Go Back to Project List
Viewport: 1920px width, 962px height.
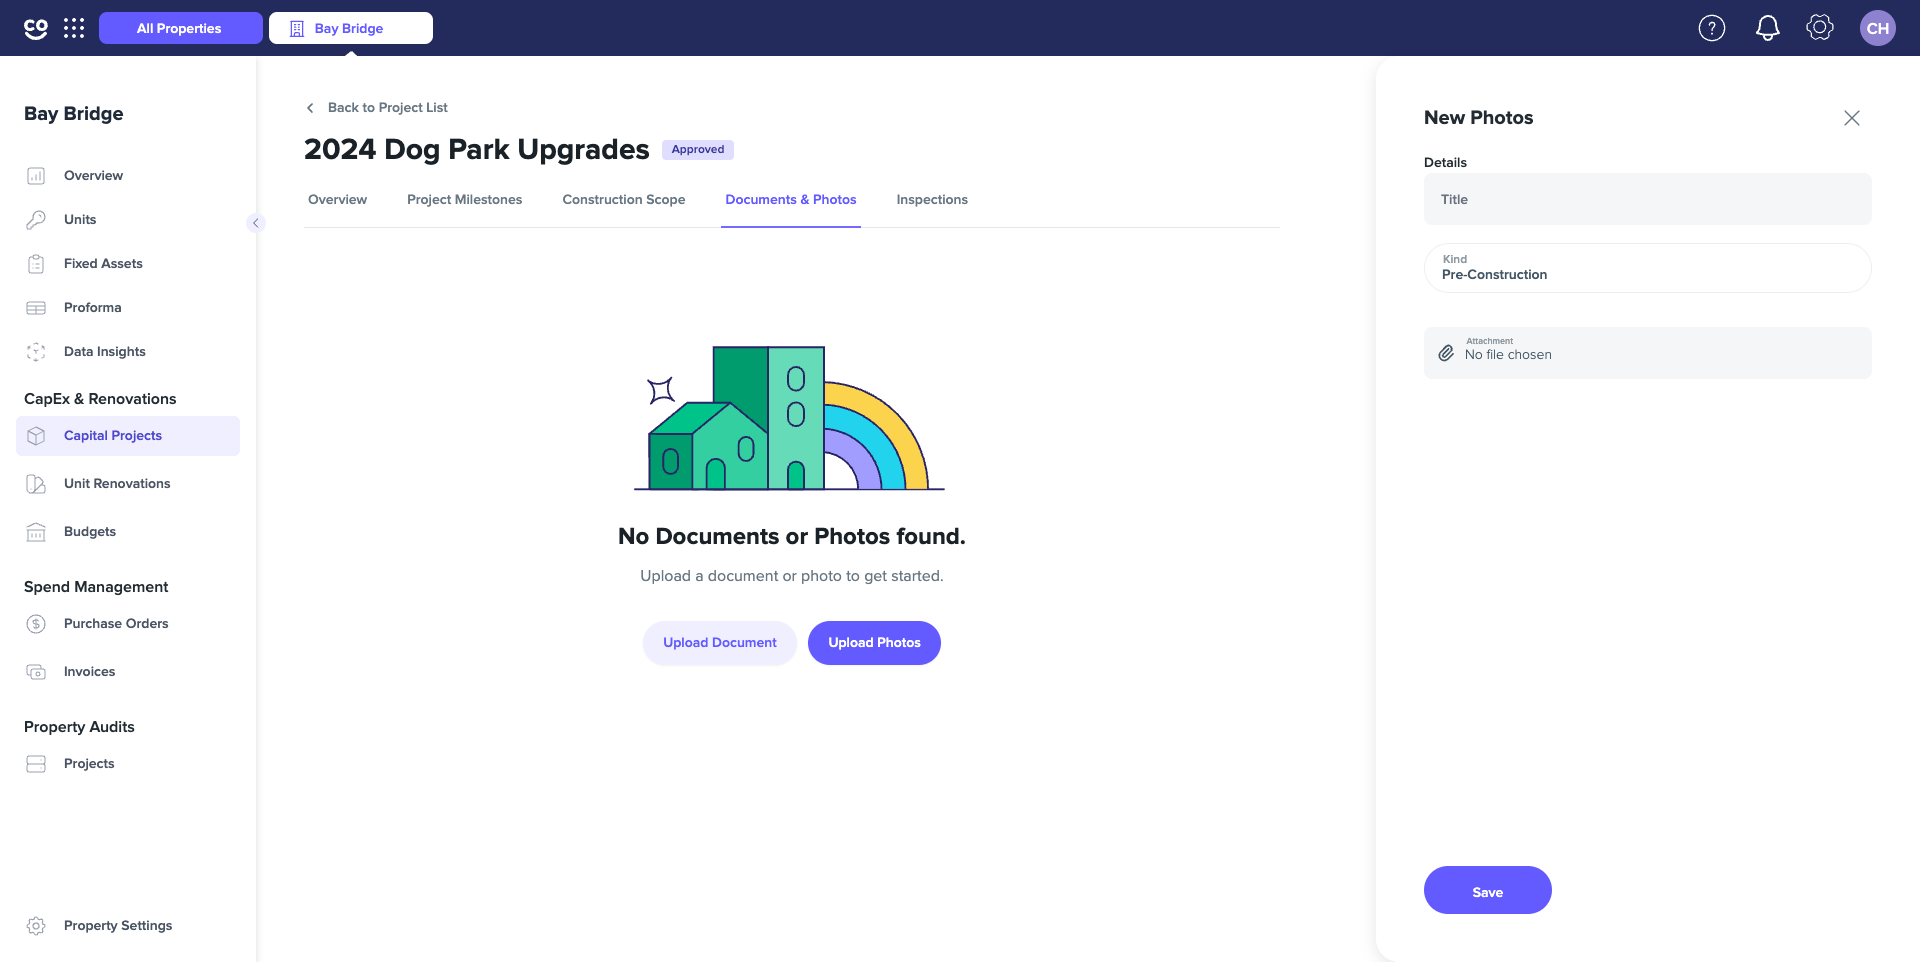click(388, 107)
